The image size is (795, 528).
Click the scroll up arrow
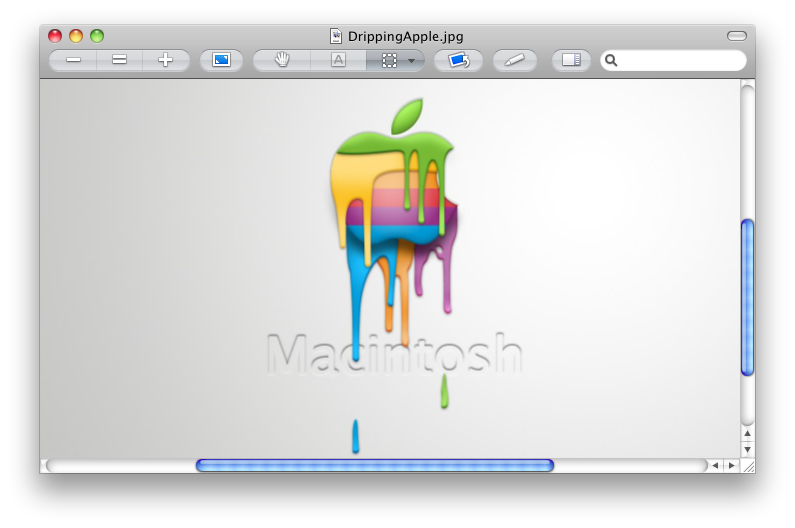pyautogui.click(x=747, y=434)
